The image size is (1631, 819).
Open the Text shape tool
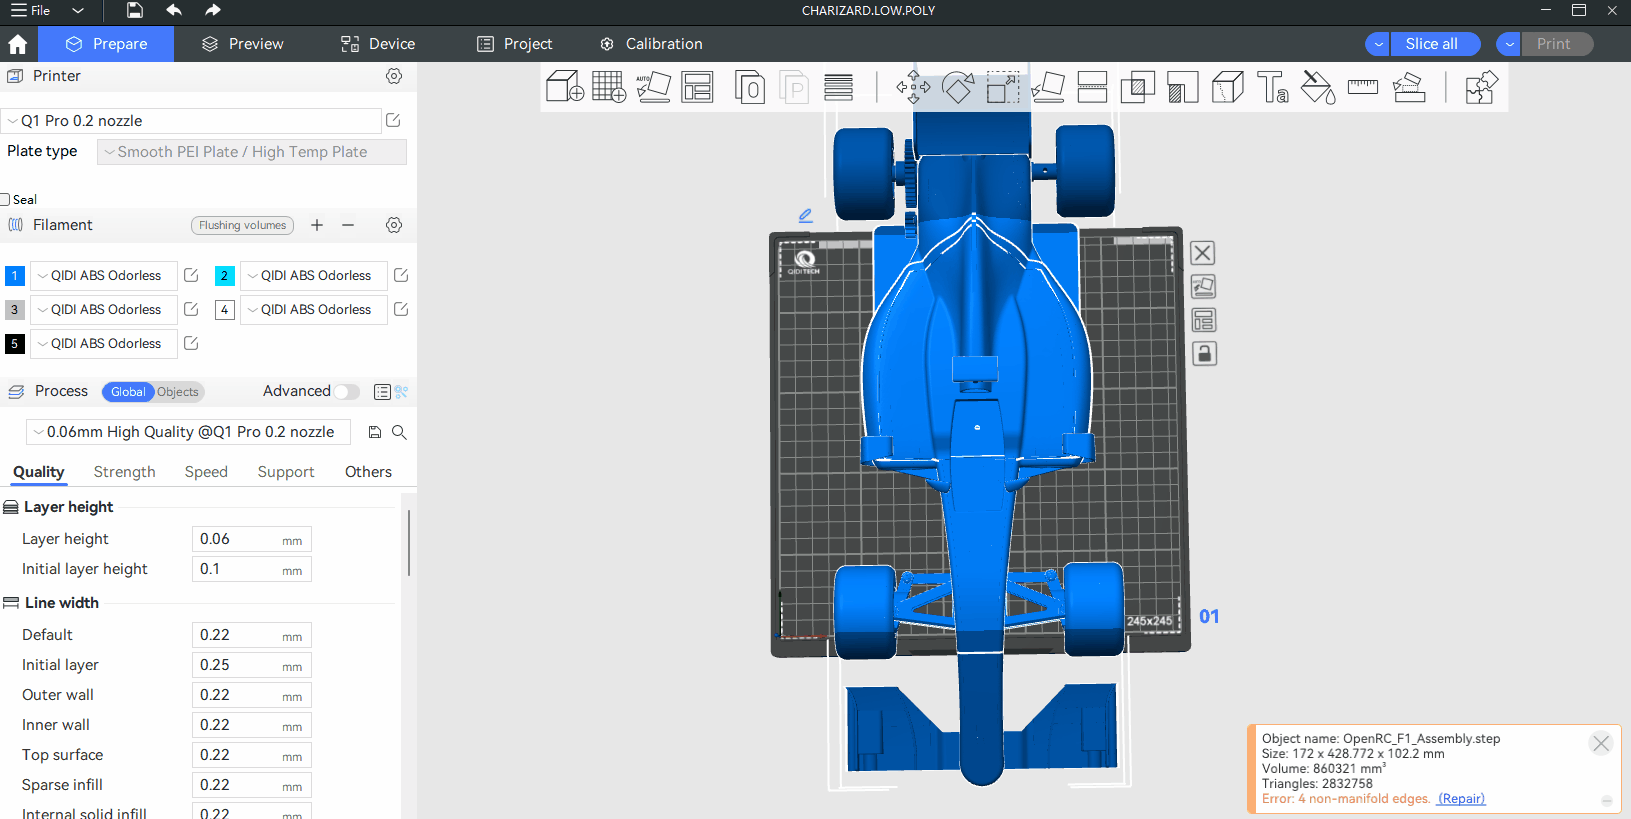coord(1272,87)
